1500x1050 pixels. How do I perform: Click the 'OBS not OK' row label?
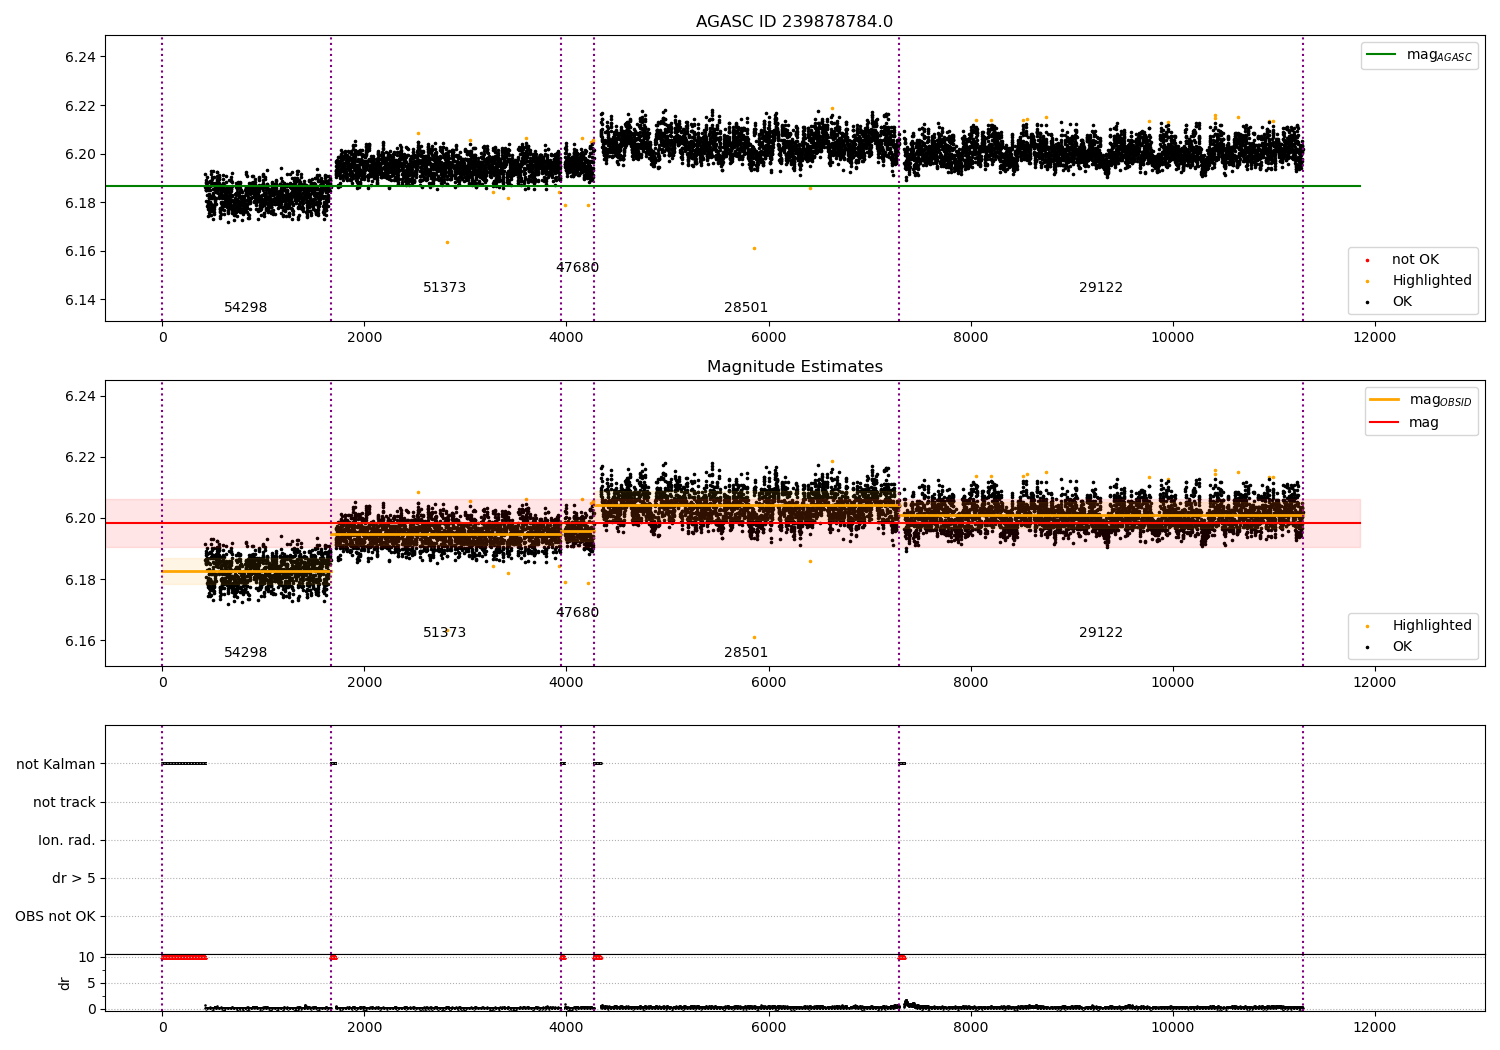[55, 917]
